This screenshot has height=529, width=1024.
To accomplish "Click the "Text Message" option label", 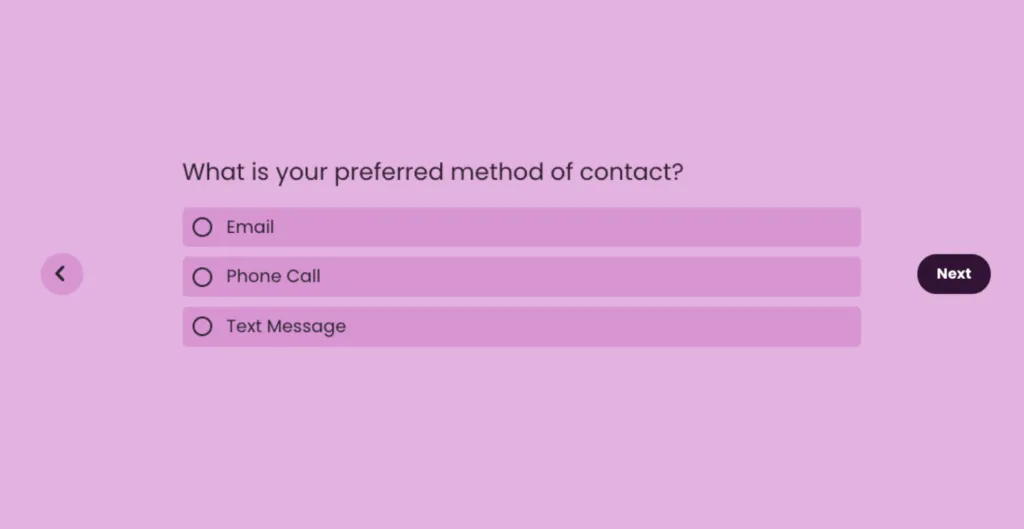I will point(286,327).
